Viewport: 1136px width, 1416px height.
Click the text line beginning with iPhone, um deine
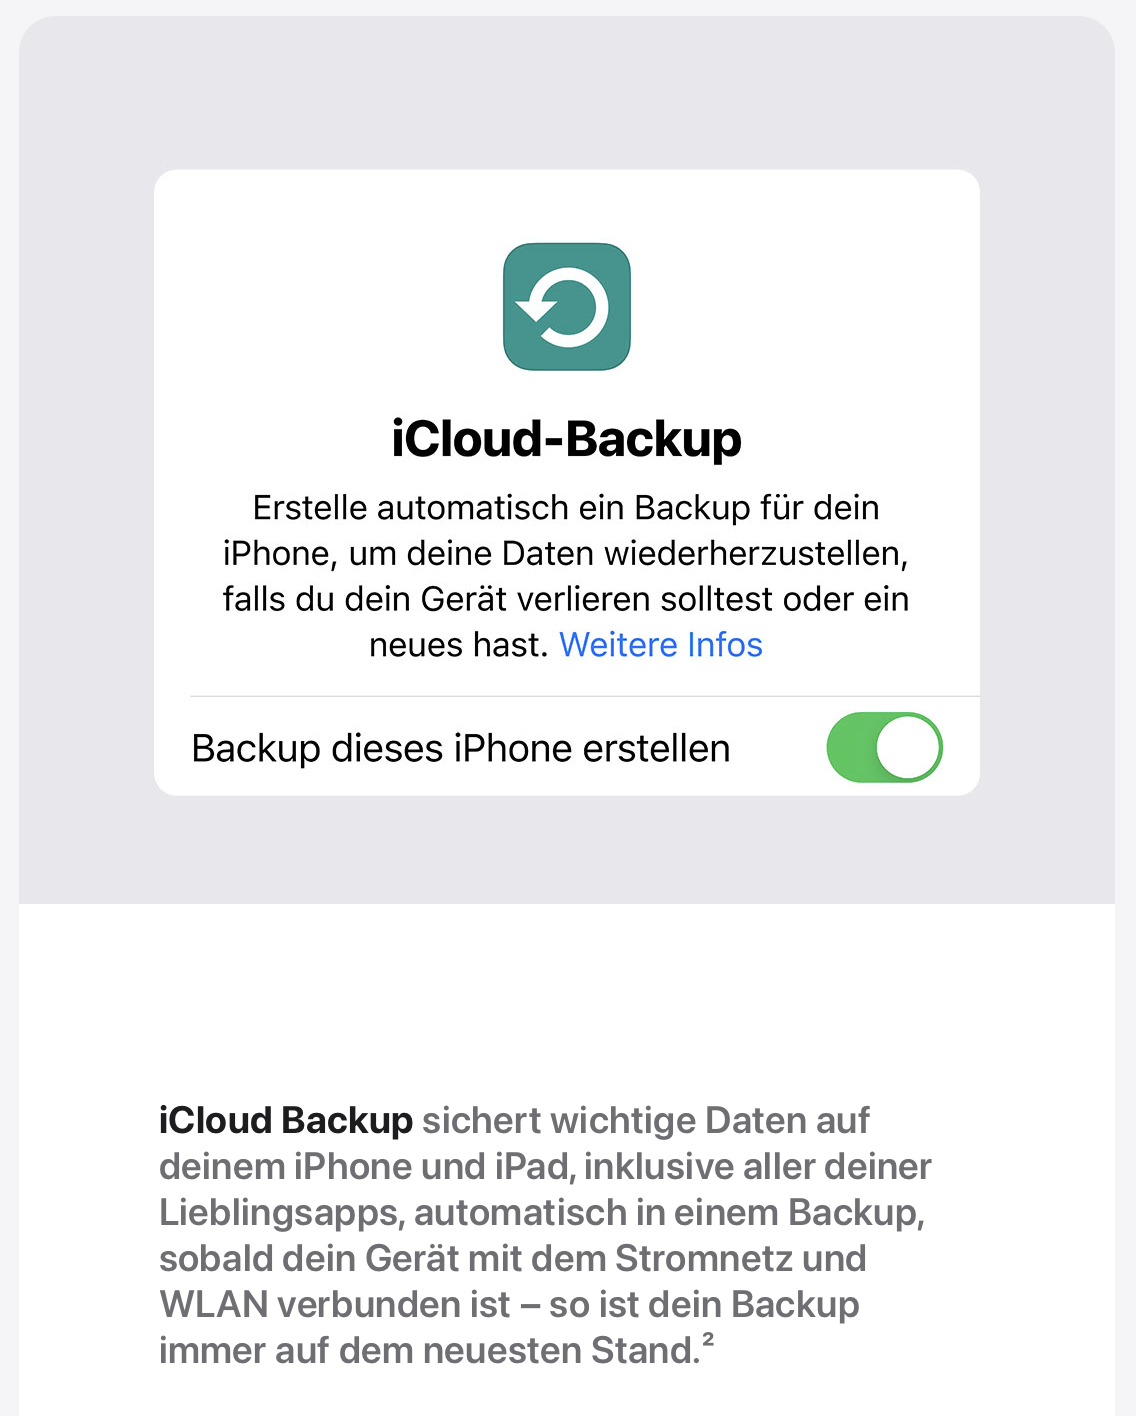click(x=566, y=554)
